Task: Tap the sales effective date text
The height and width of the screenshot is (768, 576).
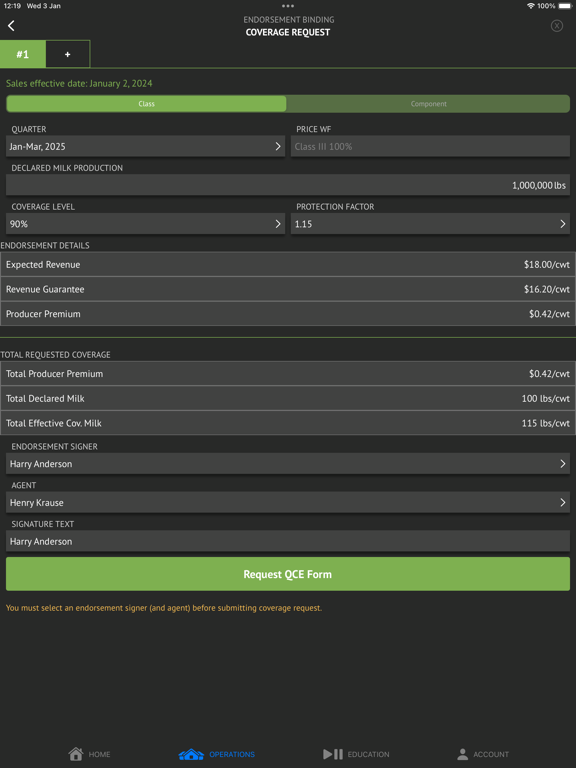Action: (x=79, y=83)
